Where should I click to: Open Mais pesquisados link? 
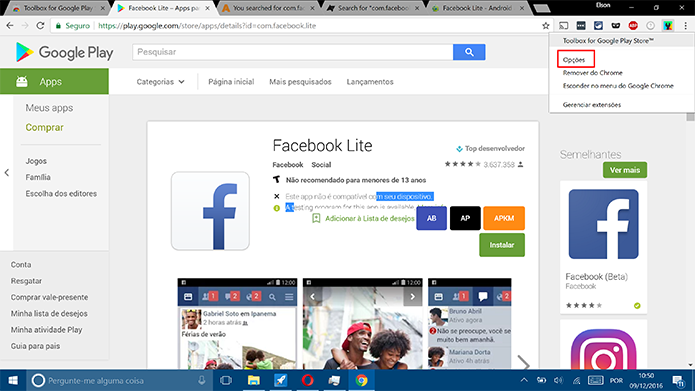click(x=300, y=82)
